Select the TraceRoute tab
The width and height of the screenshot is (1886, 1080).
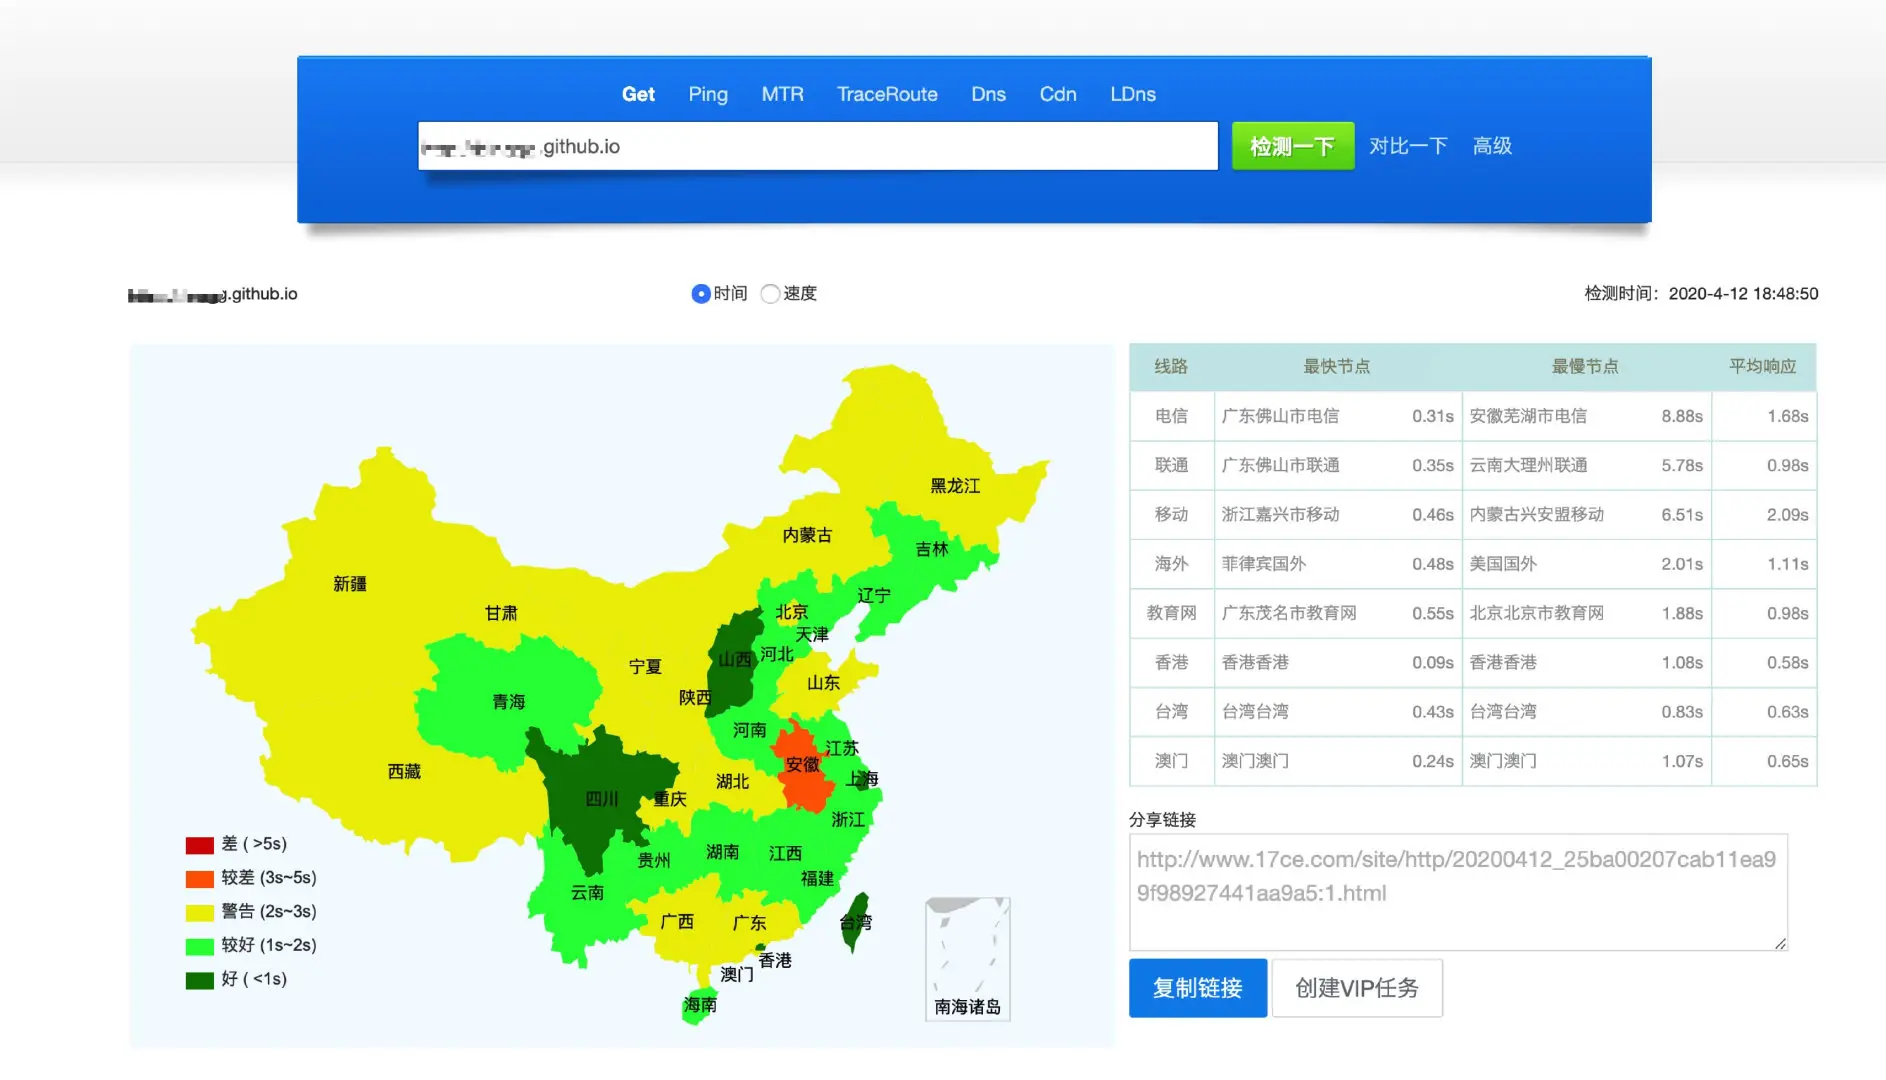click(x=887, y=94)
